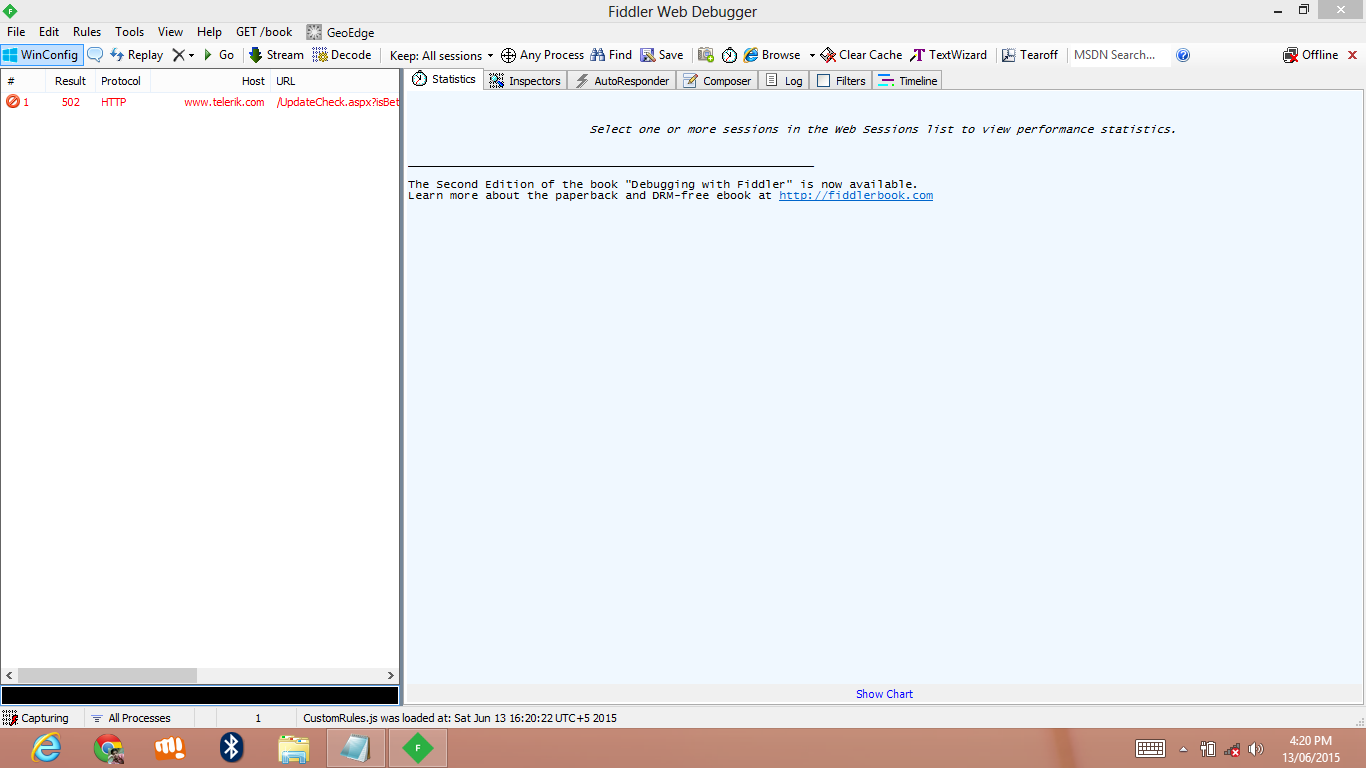This screenshot has height=768, width=1366.
Task: Click the sessions list horizontal scrollbar thumb
Action: (107, 676)
